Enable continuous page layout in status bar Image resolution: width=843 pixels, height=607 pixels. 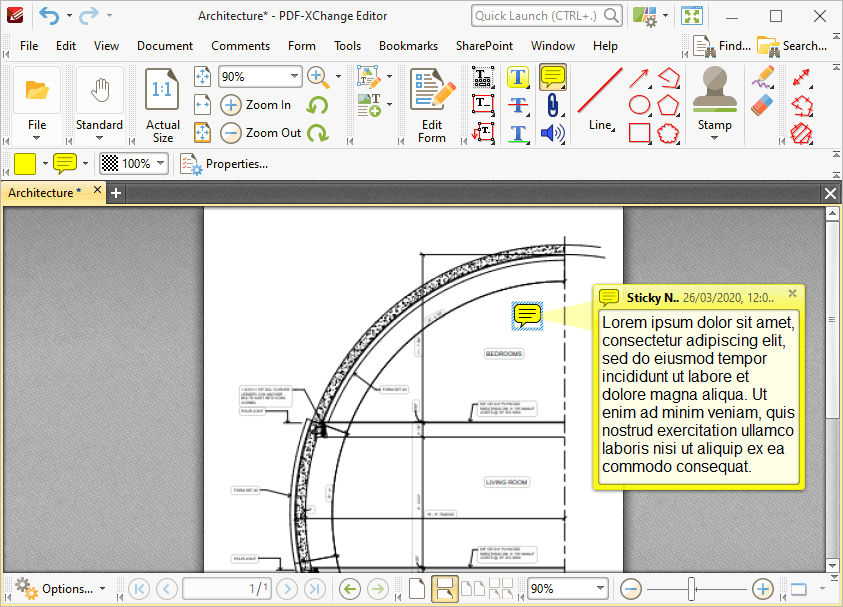point(445,589)
